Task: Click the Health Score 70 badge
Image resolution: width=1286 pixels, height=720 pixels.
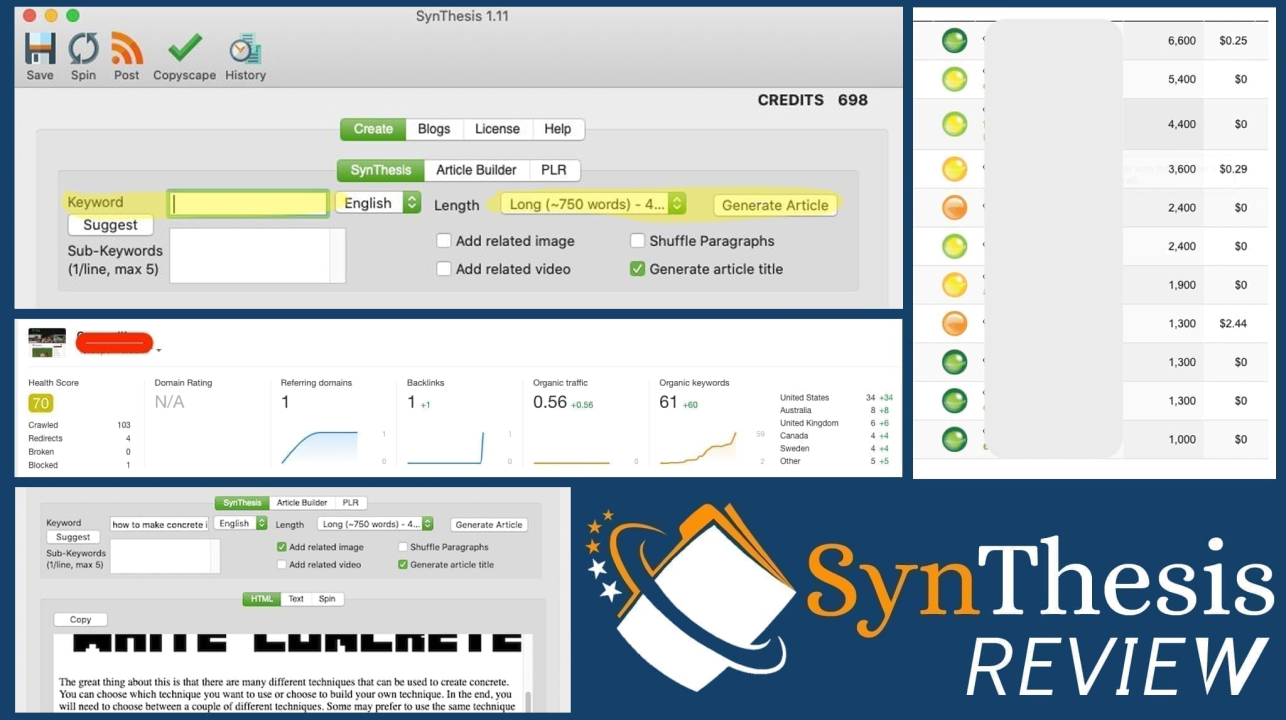Action: point(40,403)
